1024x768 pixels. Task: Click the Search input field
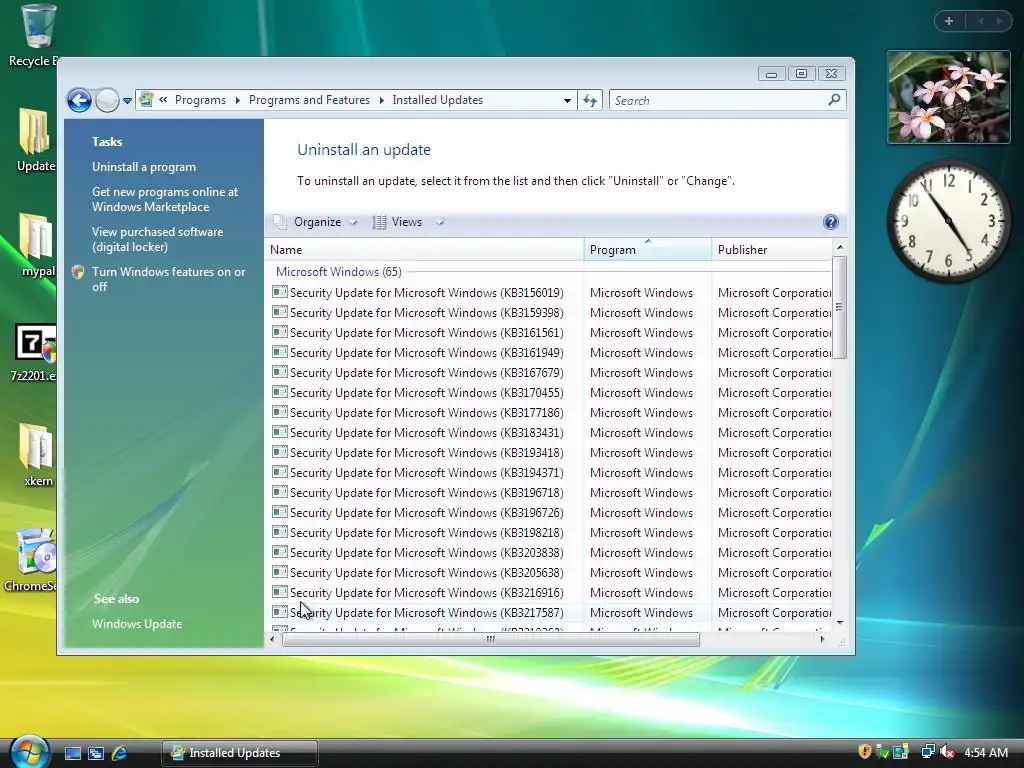tap(718, 101)
